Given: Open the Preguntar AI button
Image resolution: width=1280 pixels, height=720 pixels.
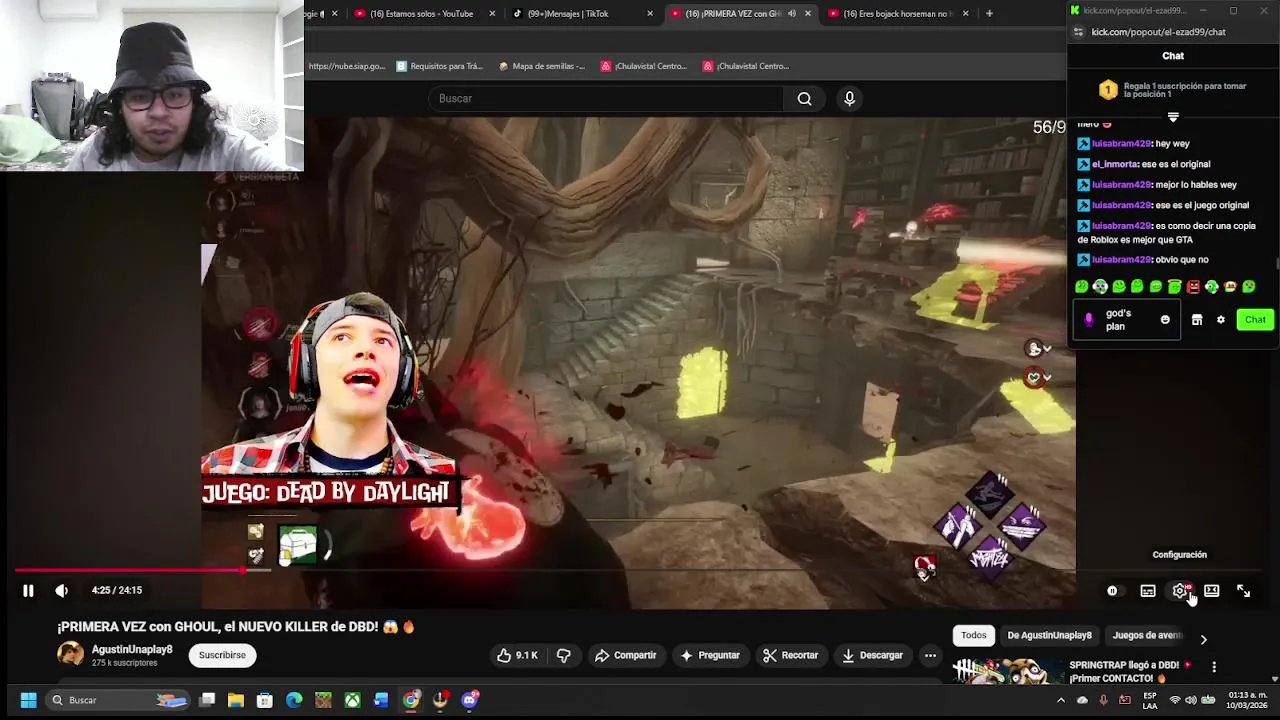Looking at the screenshot, I should point(710,655).
